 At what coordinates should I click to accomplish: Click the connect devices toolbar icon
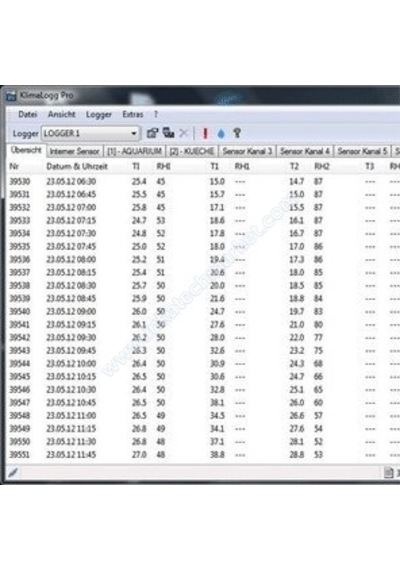tap(168, 133)
